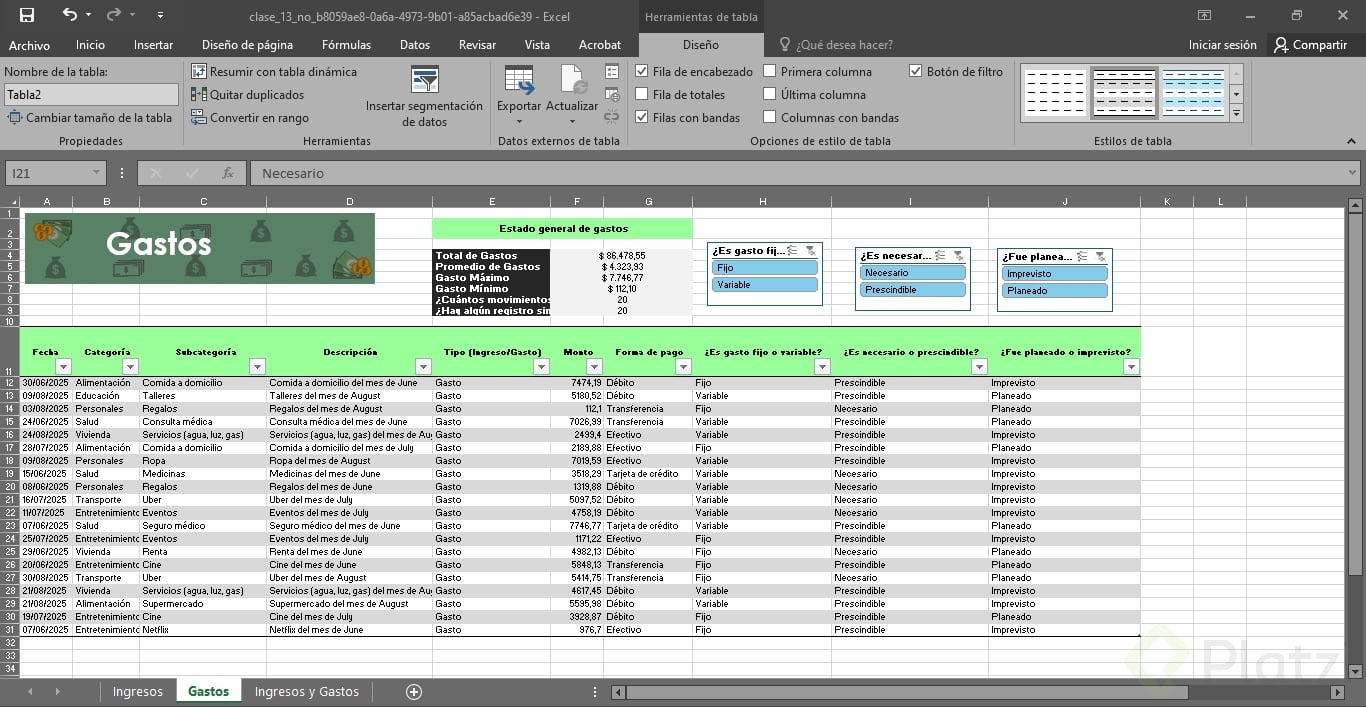This screenshot has height=707, width=1366.
Task: Add a new sheet with plus icon
Action: click(x=413, y=692)
